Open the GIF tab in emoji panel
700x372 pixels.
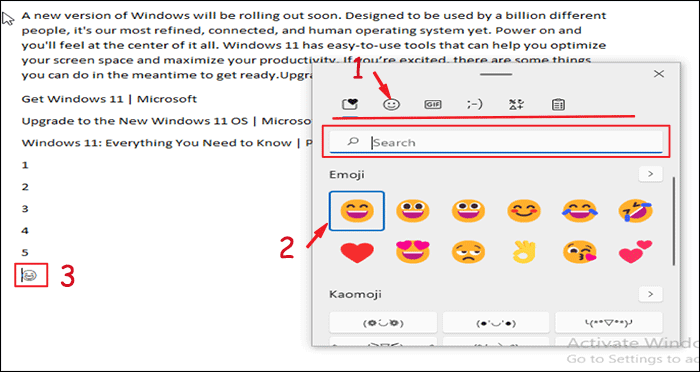click(x=433, y=104)
